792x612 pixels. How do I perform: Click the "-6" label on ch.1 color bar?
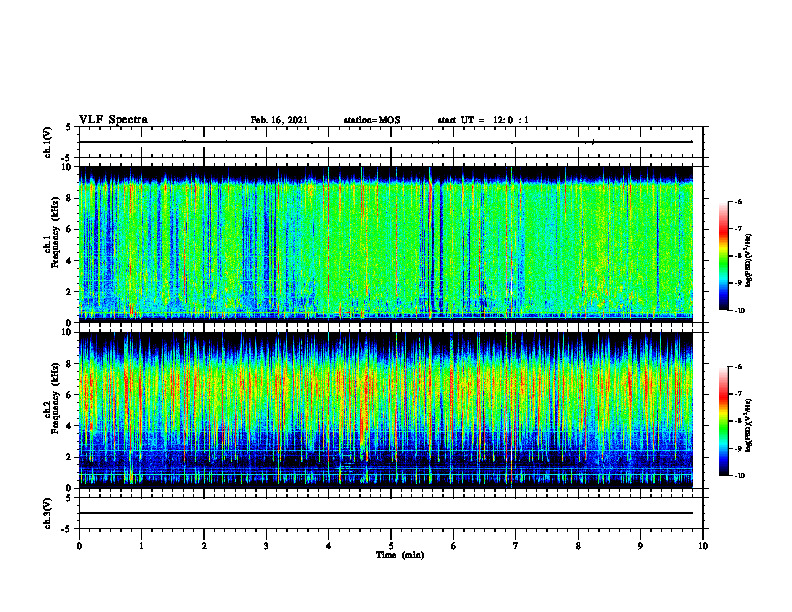(x=738, y=201)
